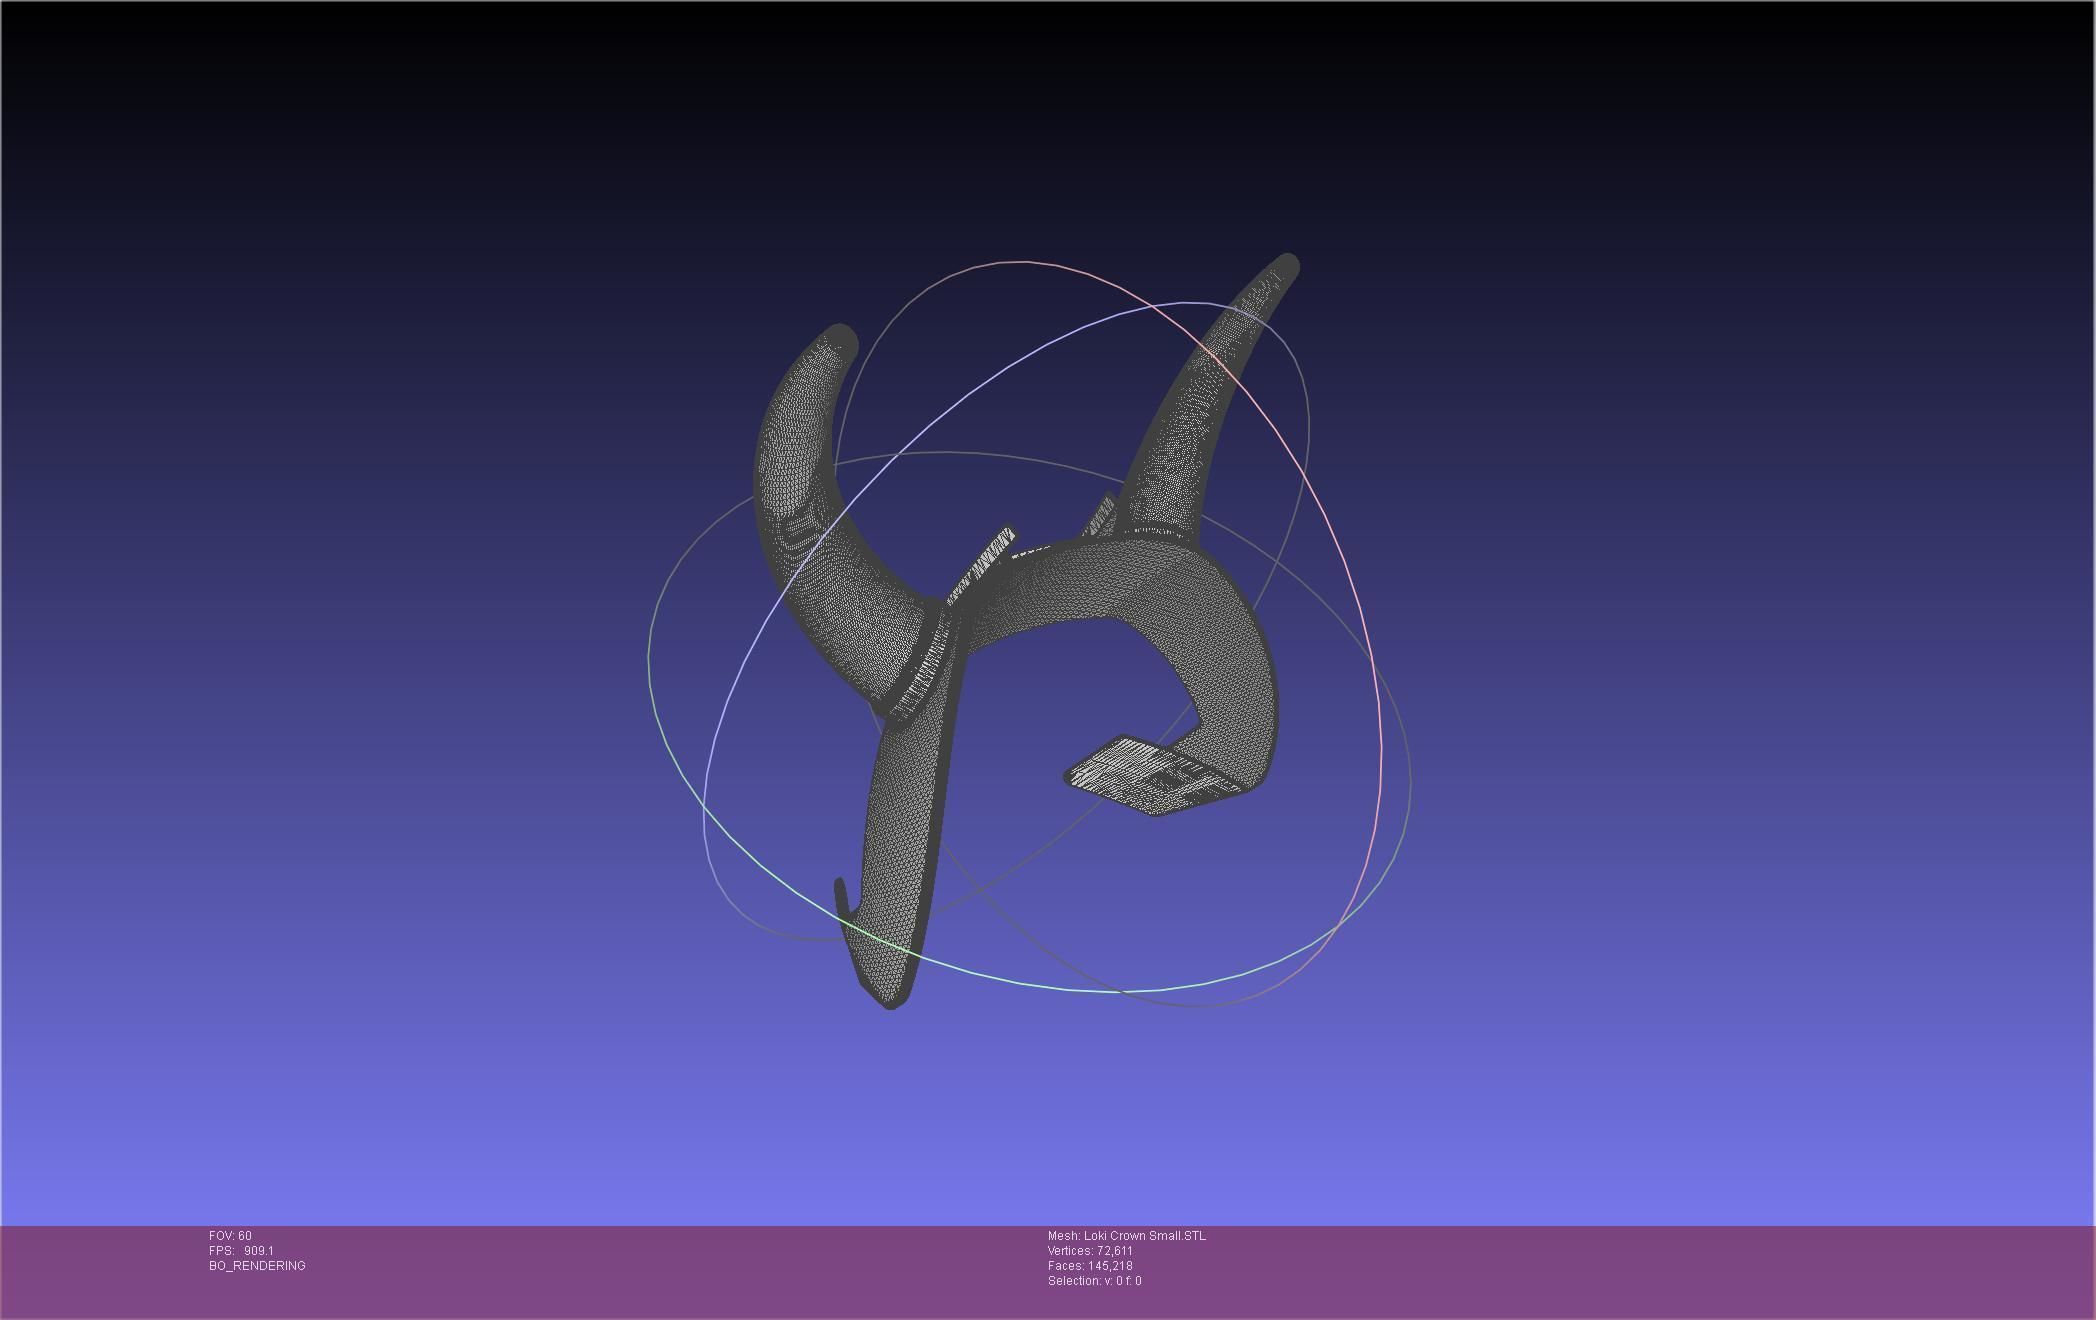The image size is (2096, 1320).
Task: Click the 'FOV: 60' status text
Action: click(x=230, y=1236)
